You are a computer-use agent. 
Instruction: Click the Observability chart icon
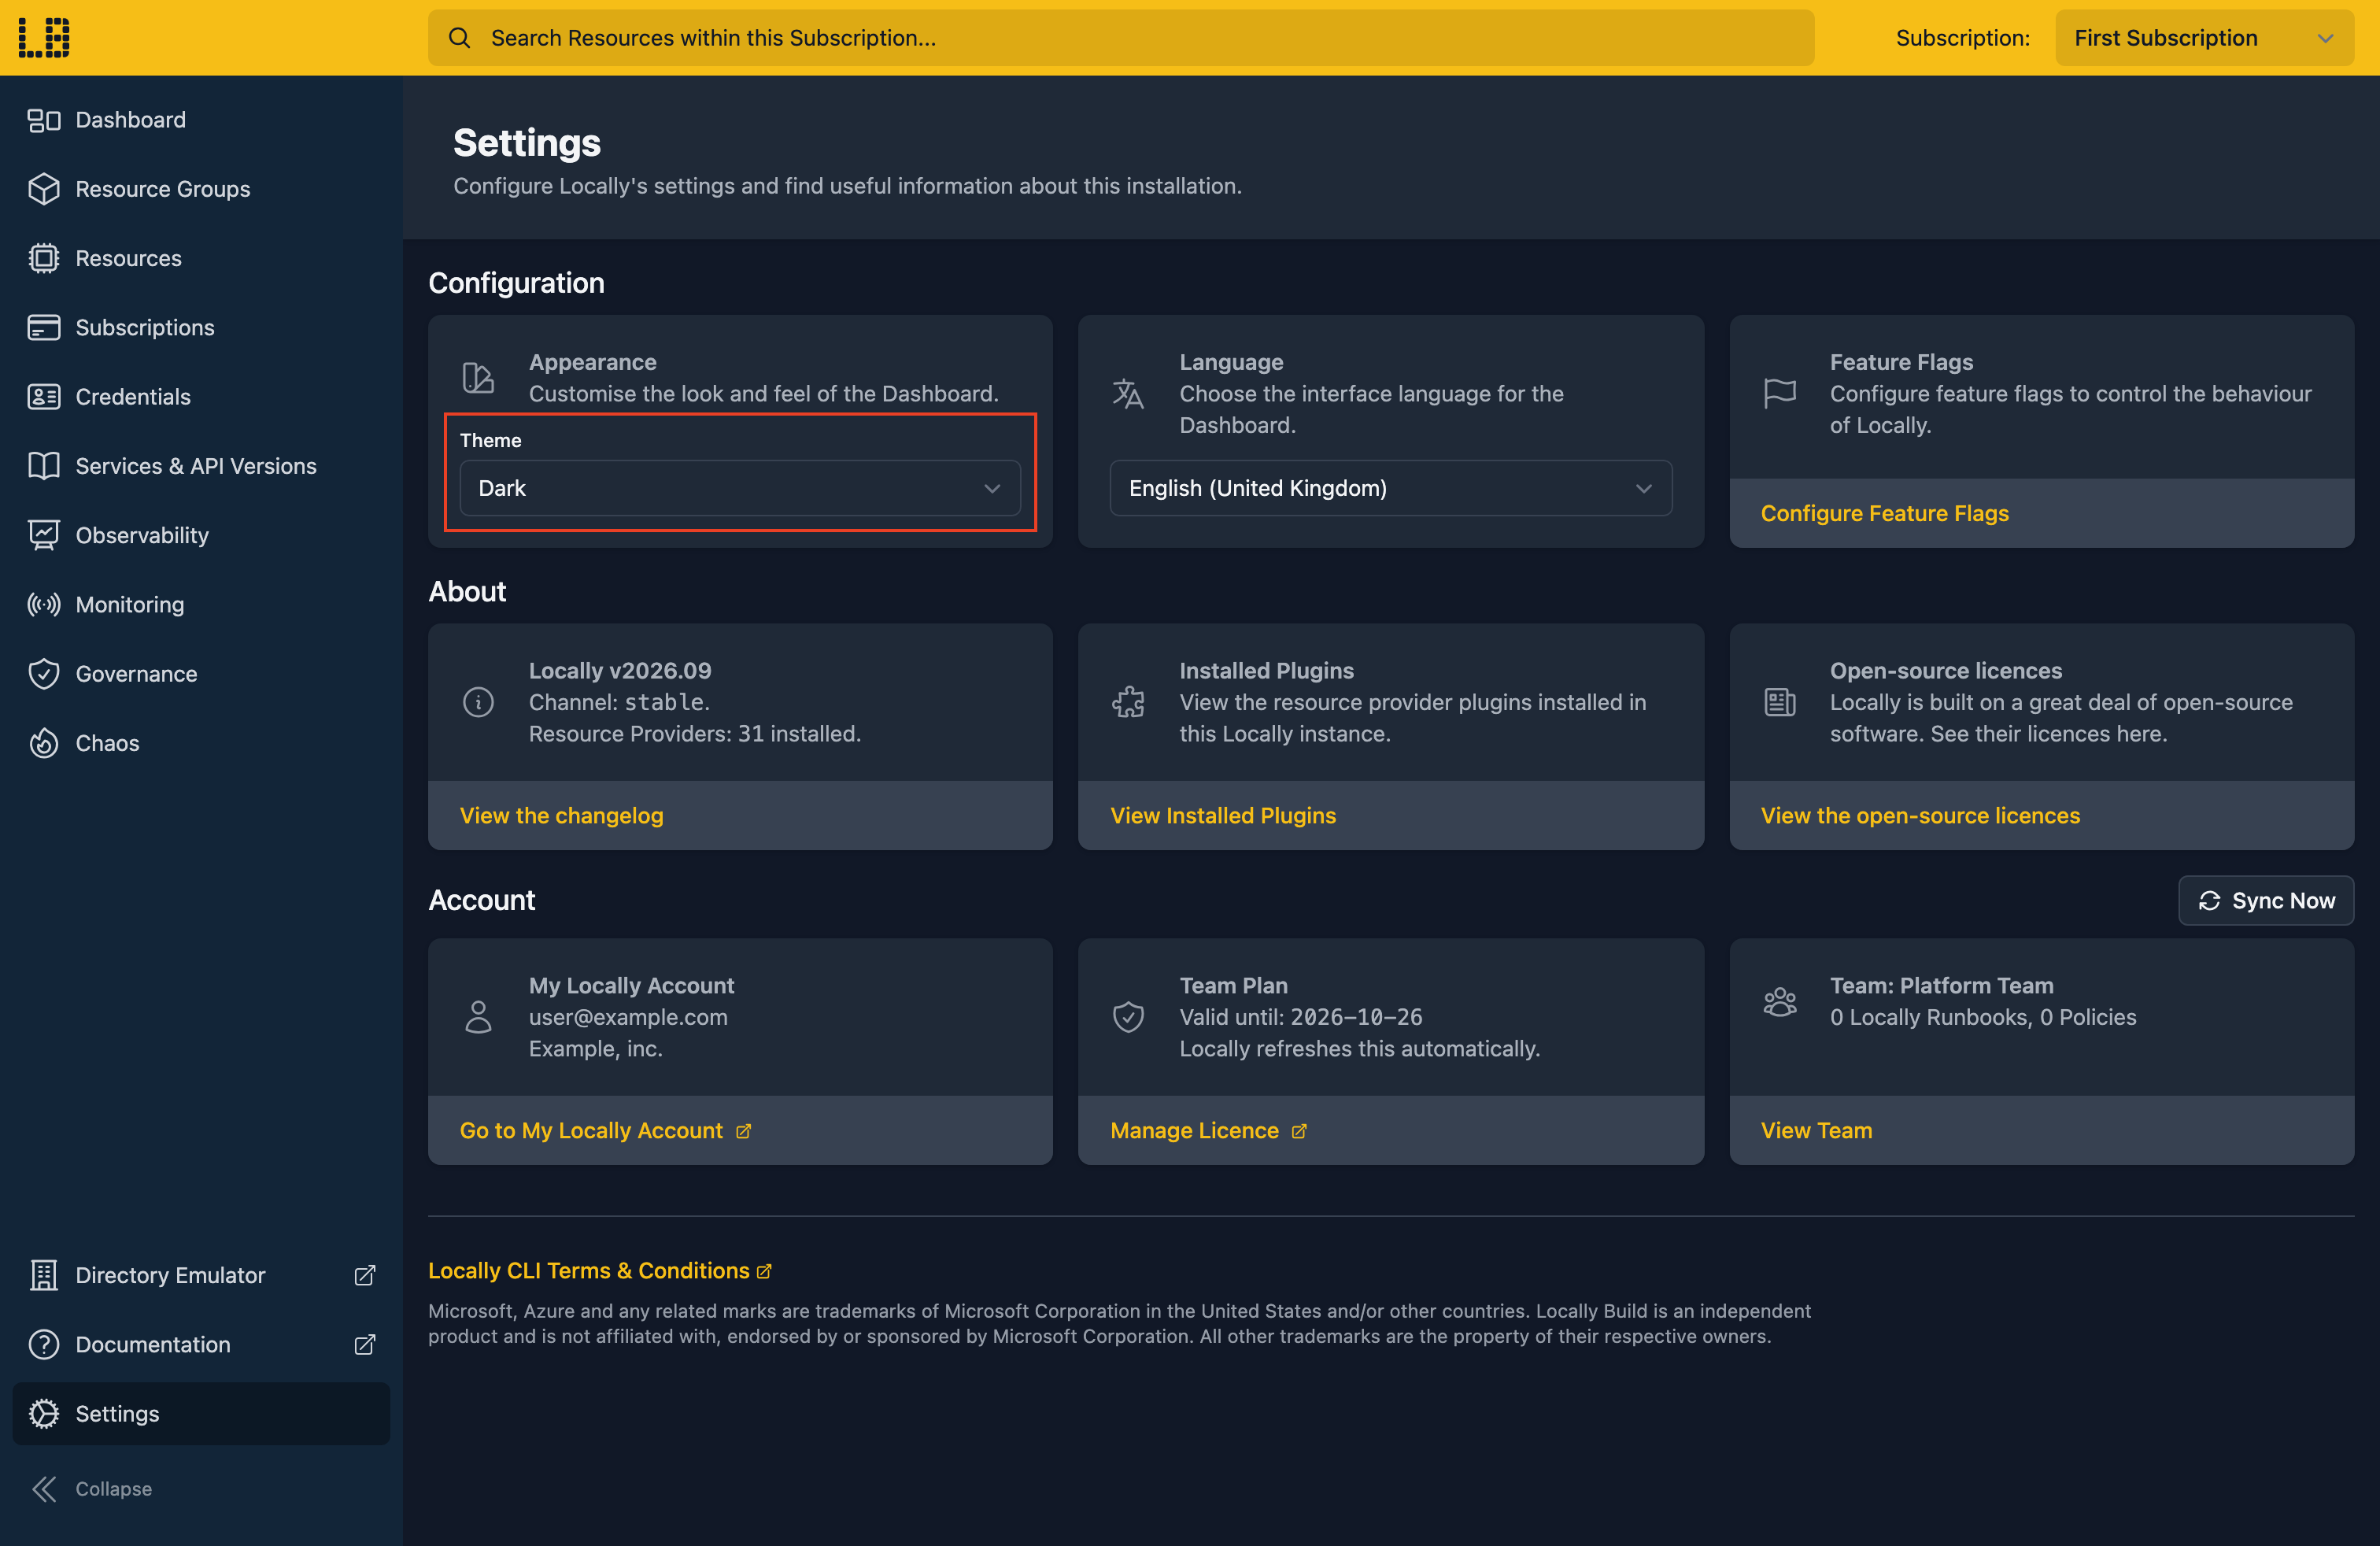pyautogui.click(x=44, y=535)
